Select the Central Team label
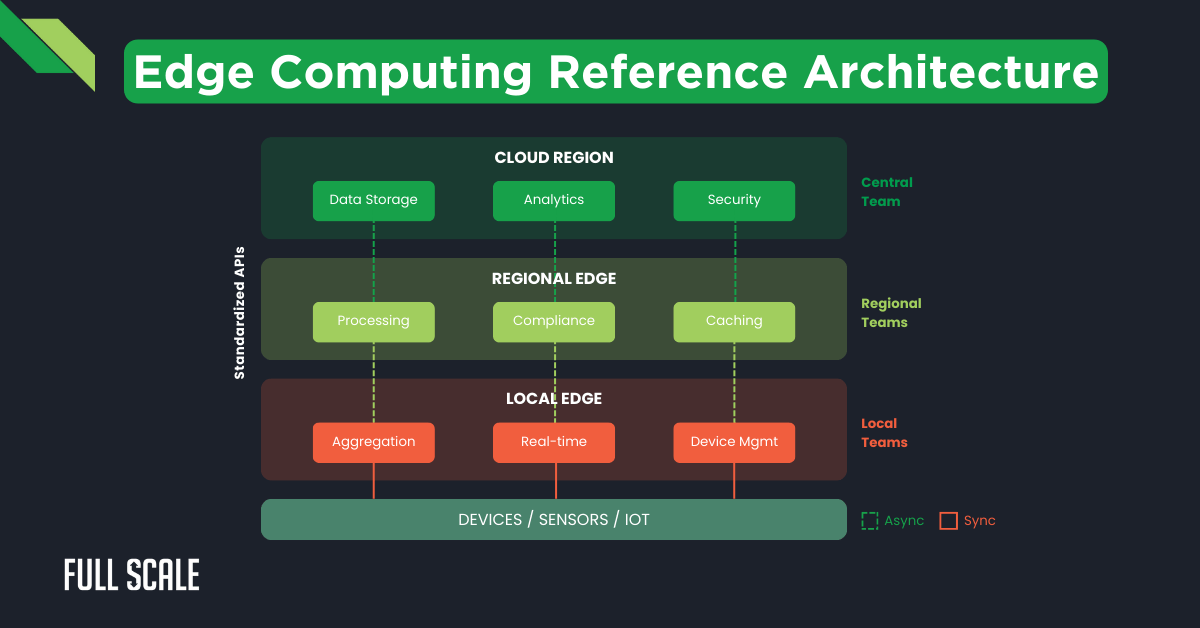Image resolution: width=1200 pixels, height=628 pixels. click(888, 191)
